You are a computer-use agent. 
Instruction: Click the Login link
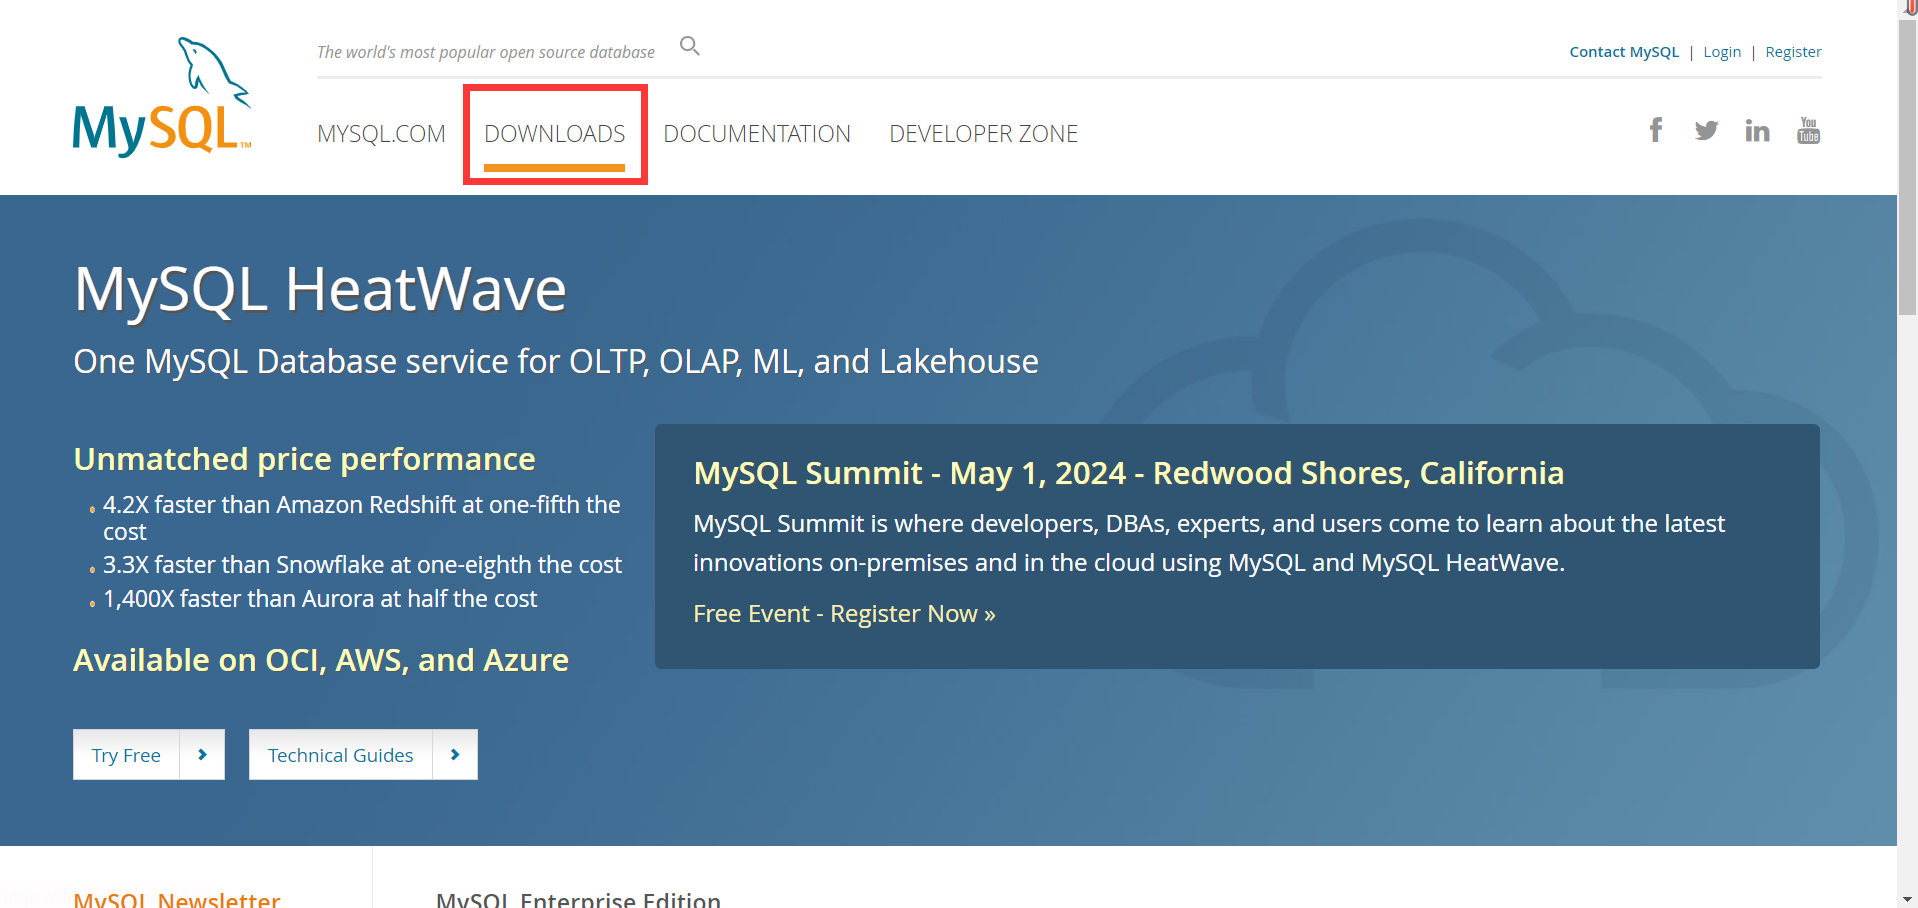1722,52
